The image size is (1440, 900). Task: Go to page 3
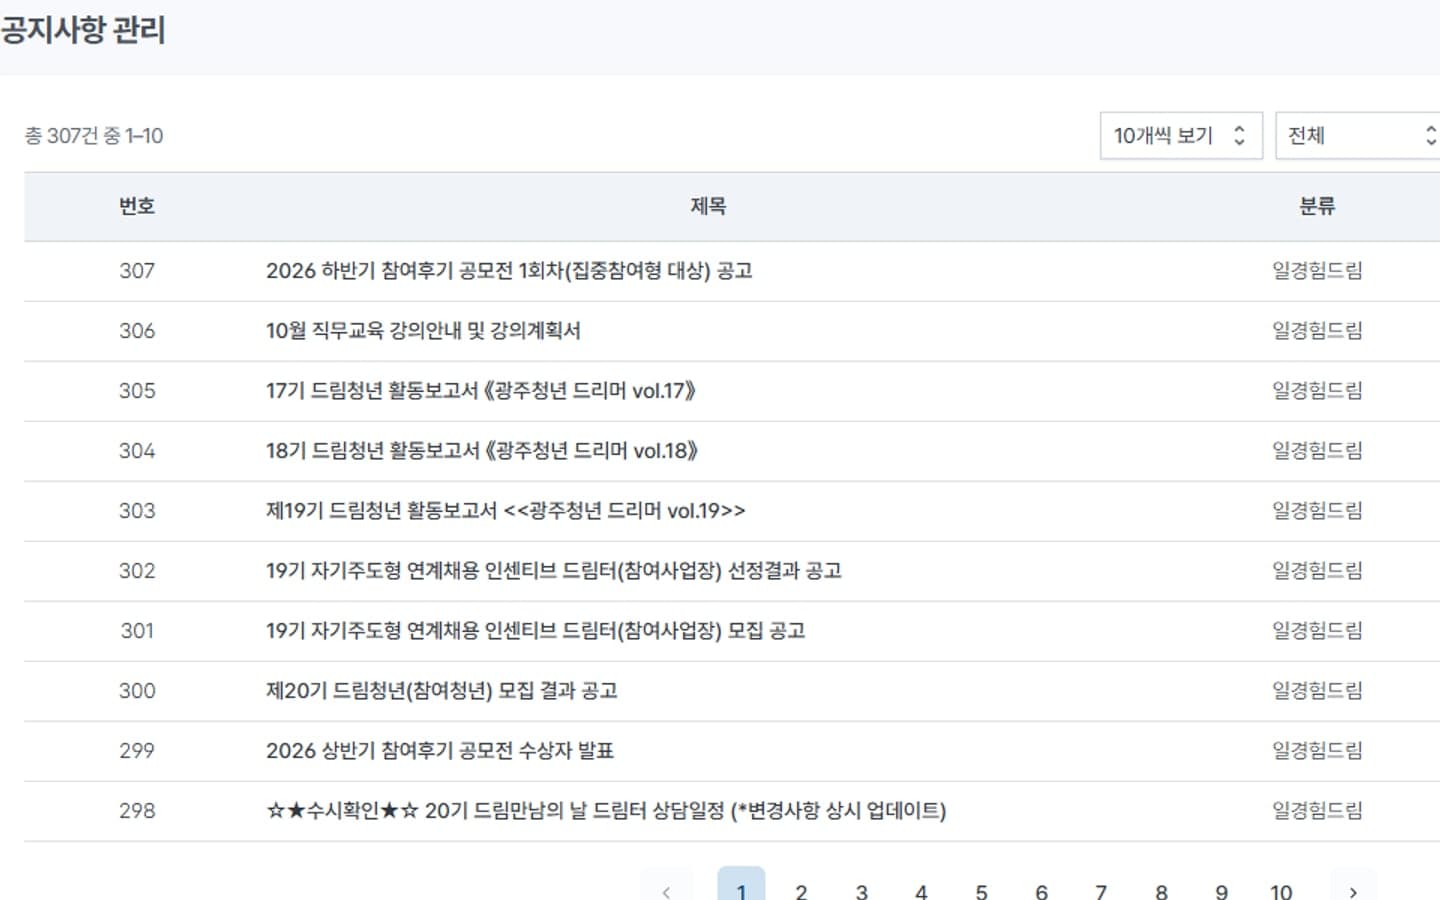tap(861, 890)
